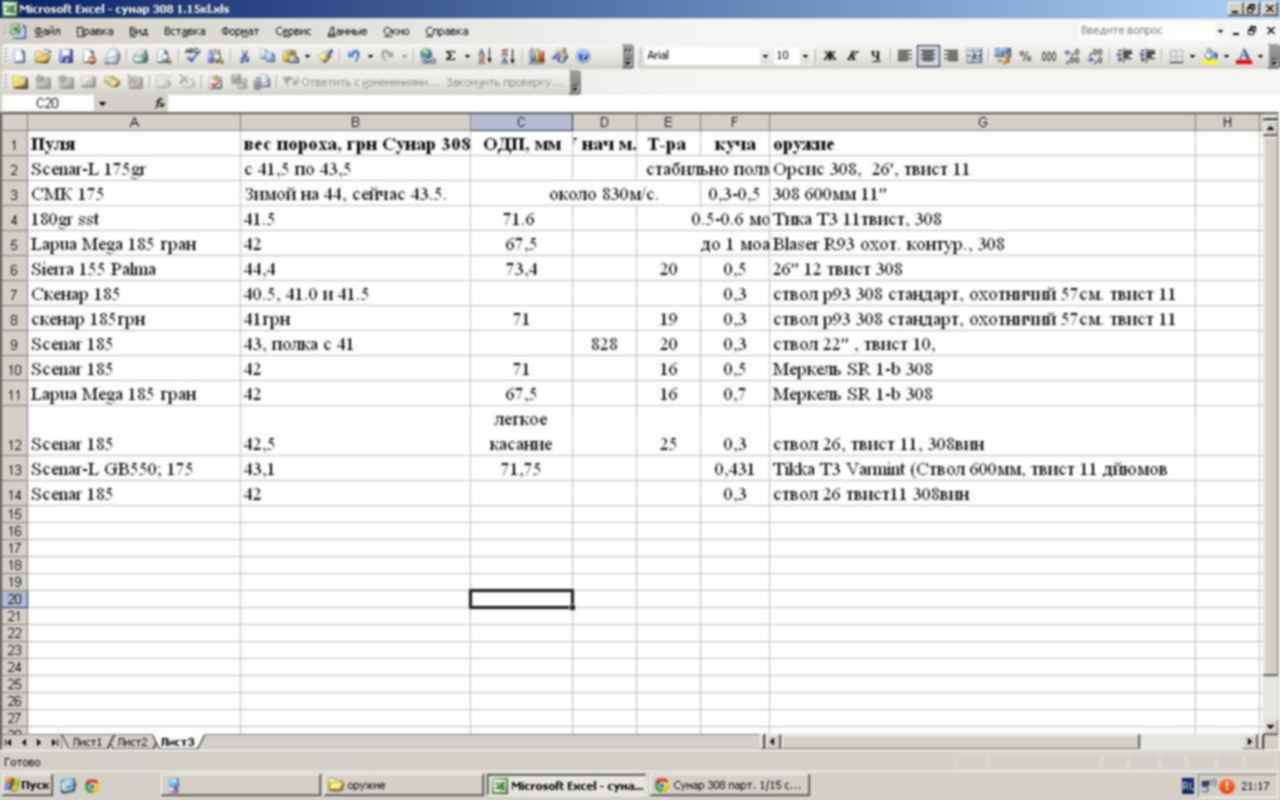The width and height of the screenshot is (1280, 800).
Task: Sort descending with the Z-A icon
Action: point(508,56)
